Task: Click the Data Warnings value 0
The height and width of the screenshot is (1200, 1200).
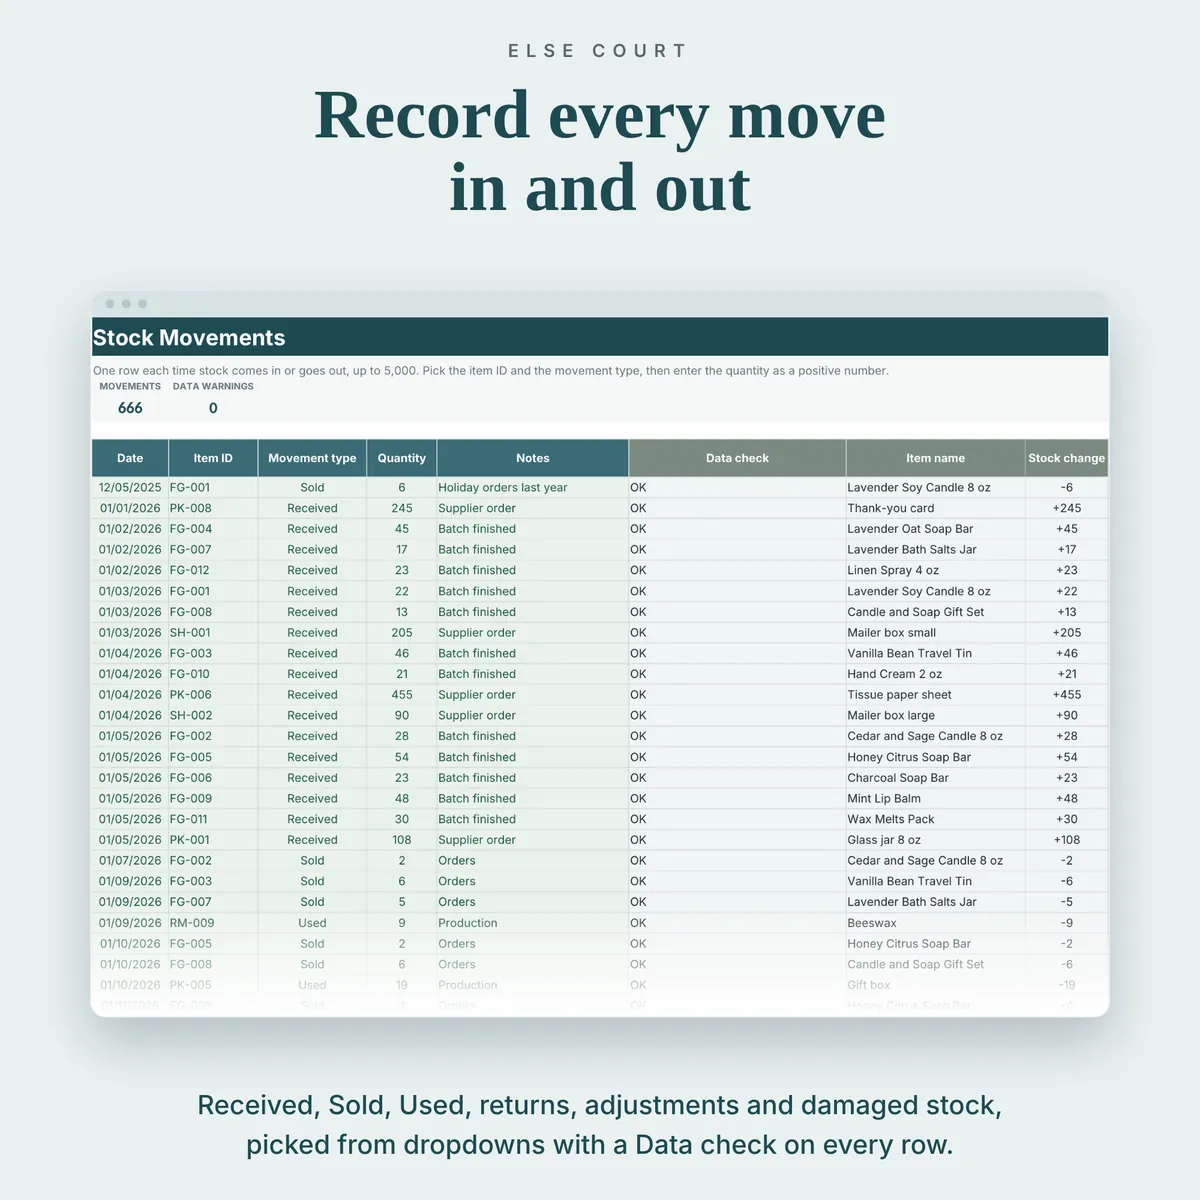Action: click(213, 408)
